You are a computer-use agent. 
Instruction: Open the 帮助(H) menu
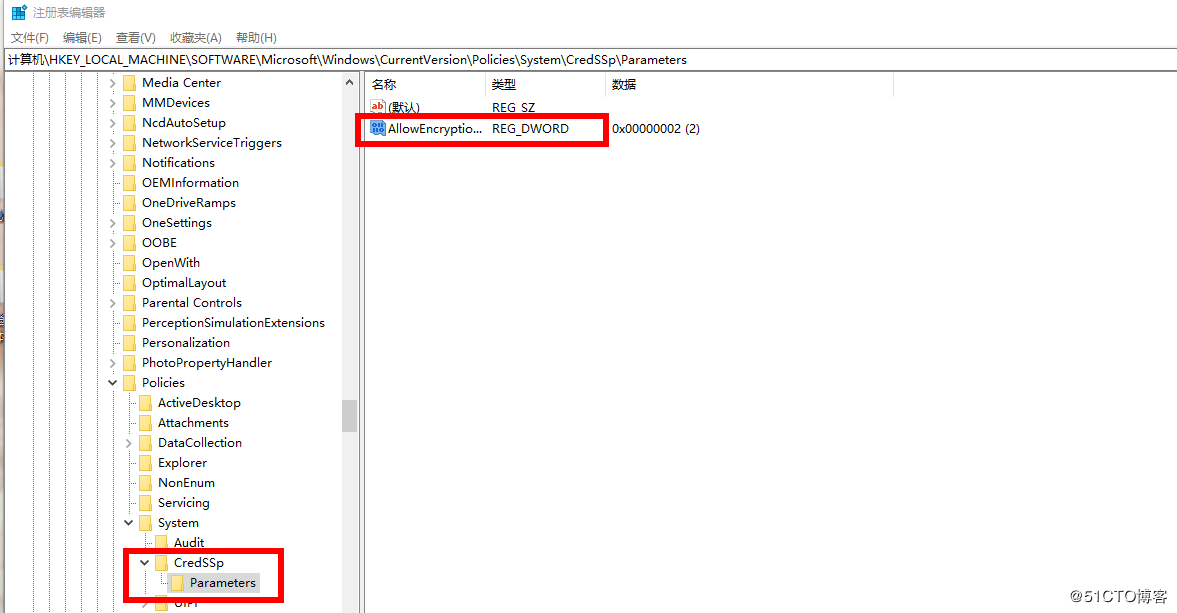256,38
